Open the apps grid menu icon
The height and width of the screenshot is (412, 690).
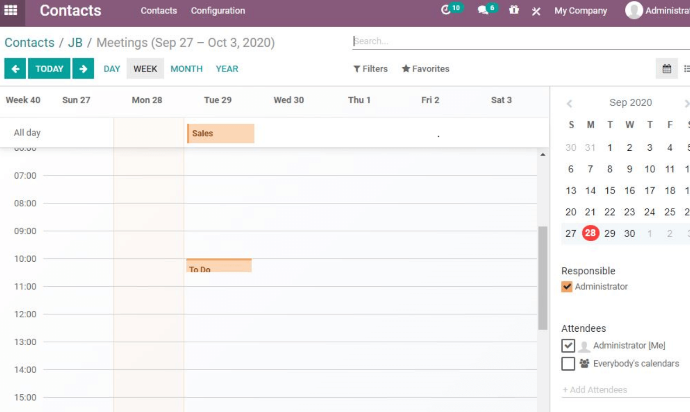point(11,10)
